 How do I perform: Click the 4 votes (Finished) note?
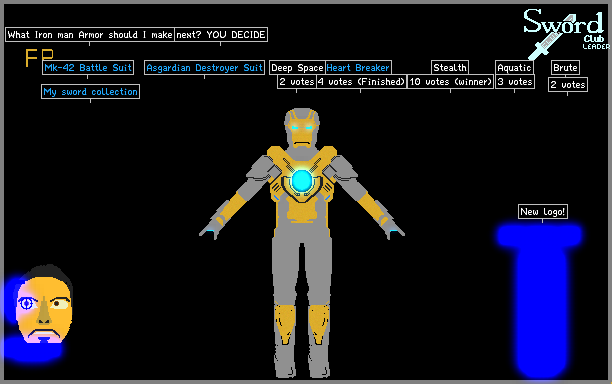pos(361,82)
